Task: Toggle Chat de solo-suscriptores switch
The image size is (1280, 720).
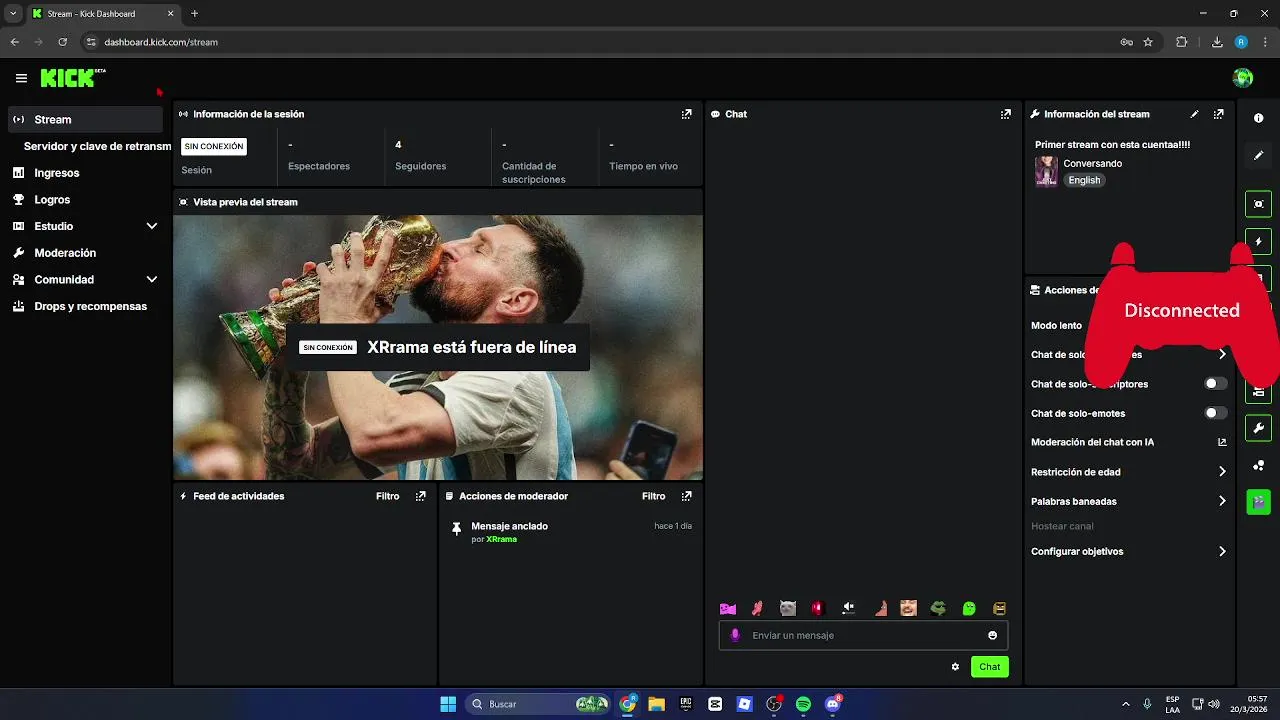Action: point(1215,383)
